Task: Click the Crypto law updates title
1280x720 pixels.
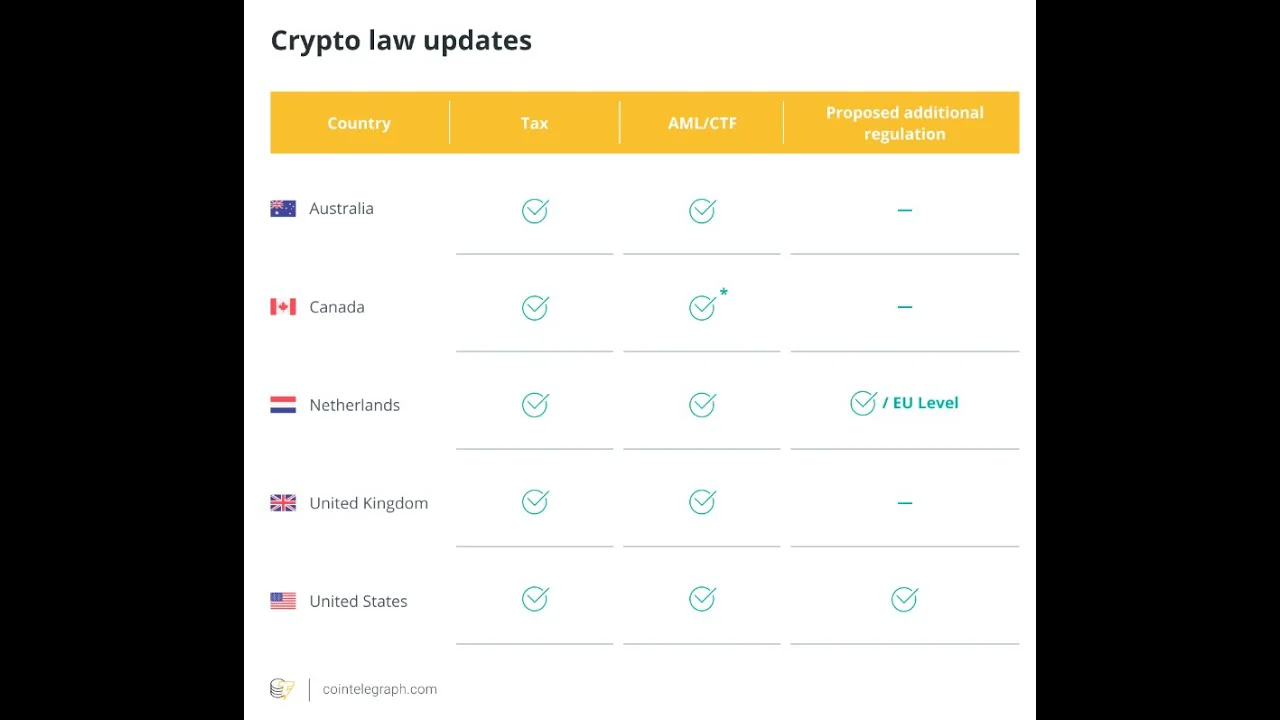Action: click(x=401, y=41)
